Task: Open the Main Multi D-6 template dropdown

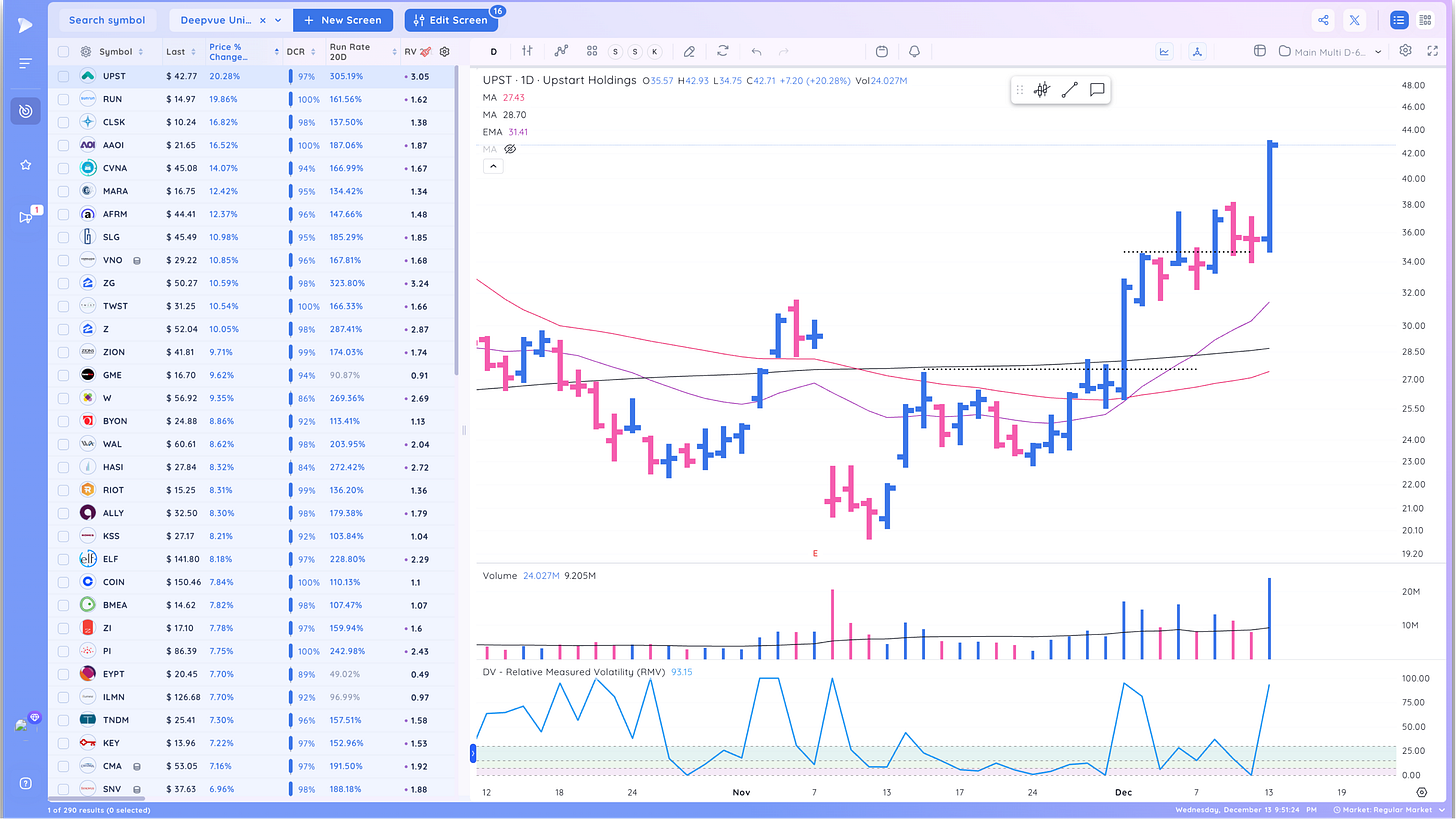Action: pos(1333,51)
